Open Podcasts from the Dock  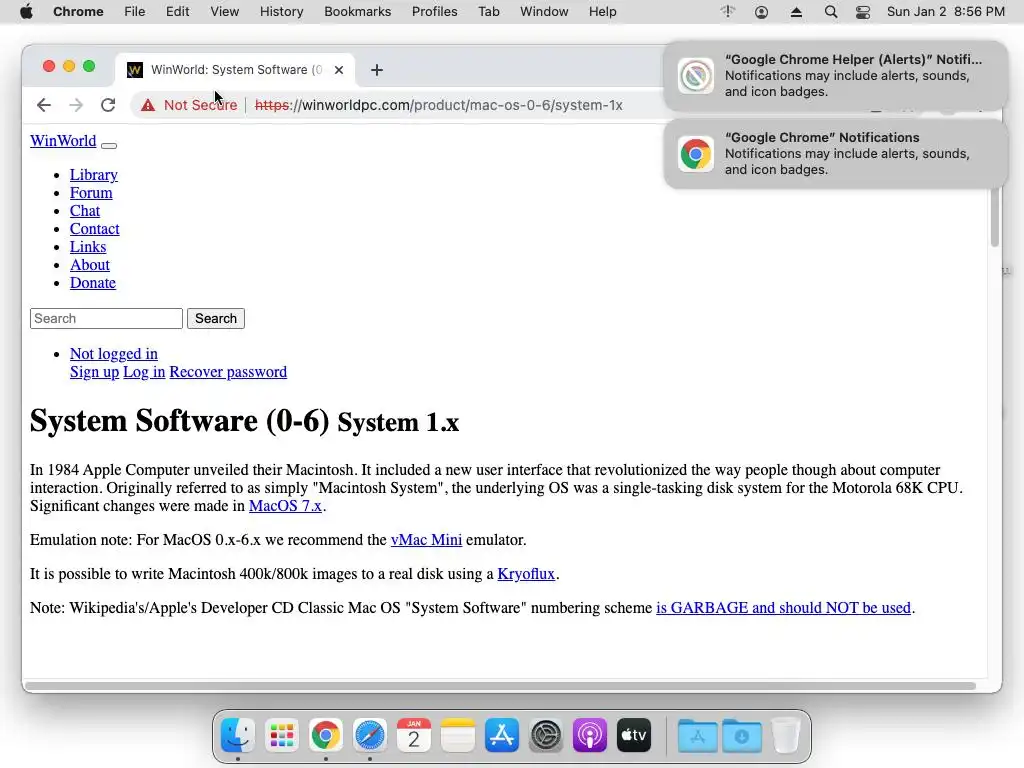click(590, 735)
